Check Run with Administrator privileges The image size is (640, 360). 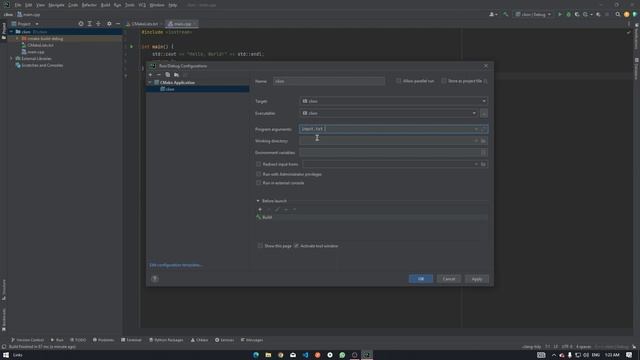[x=258, y=174]
